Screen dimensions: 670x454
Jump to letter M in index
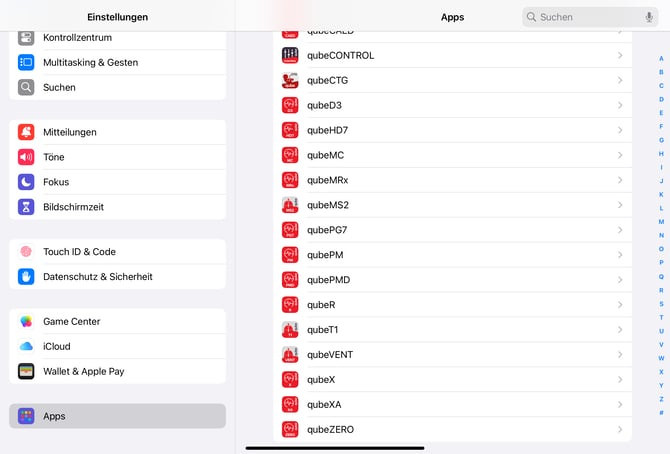pyautogui.click(x=661, y=221)
